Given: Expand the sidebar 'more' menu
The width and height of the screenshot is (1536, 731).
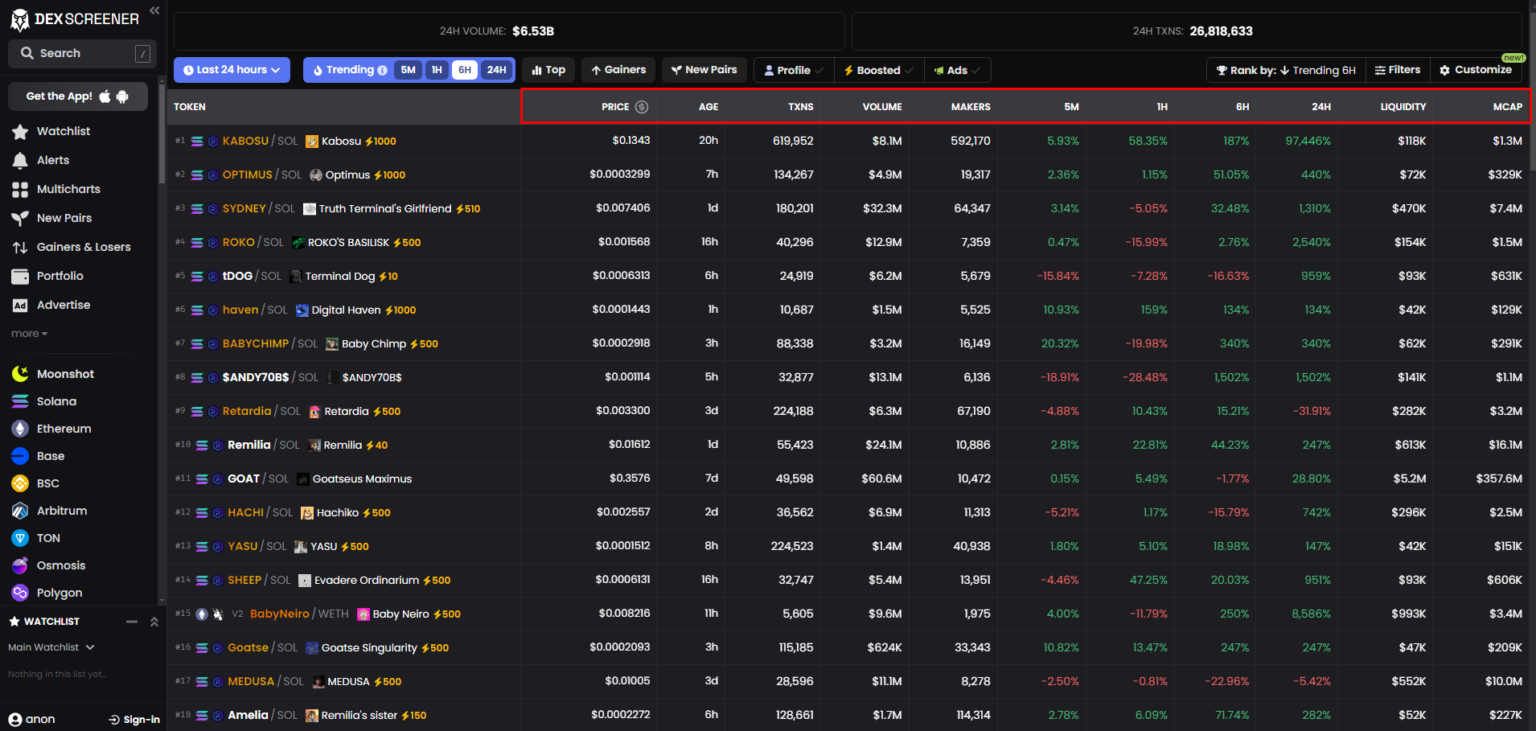Looking at the screenshot, I should [x=29, y=334].
